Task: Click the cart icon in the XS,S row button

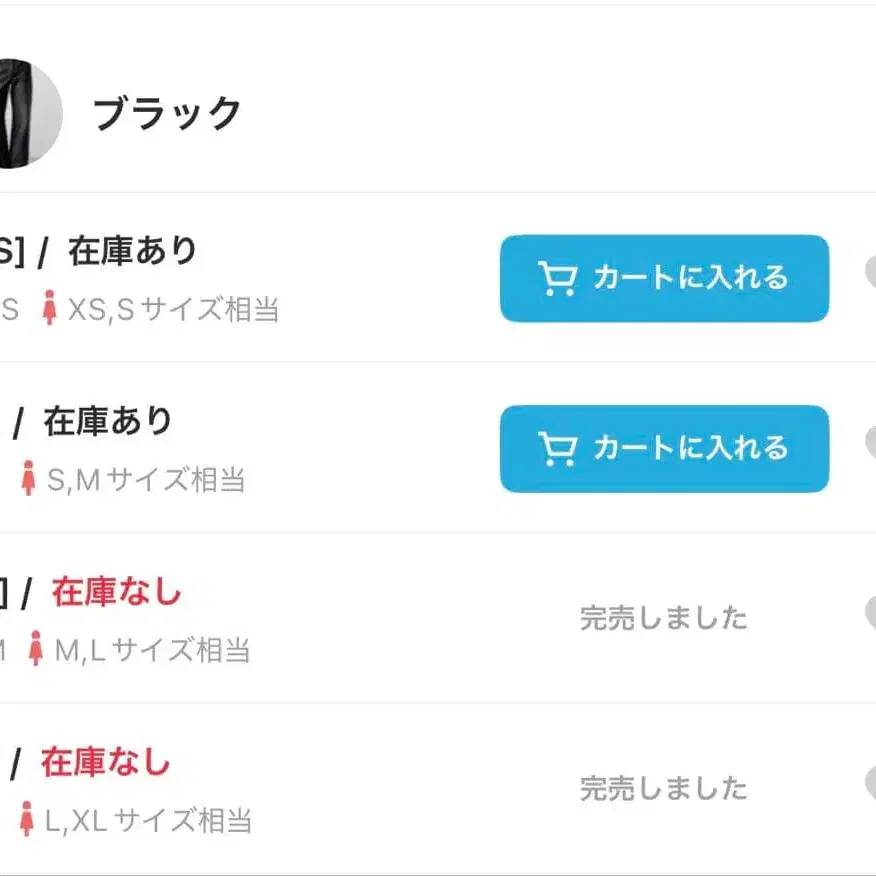Action: click(x=556, y=279)
